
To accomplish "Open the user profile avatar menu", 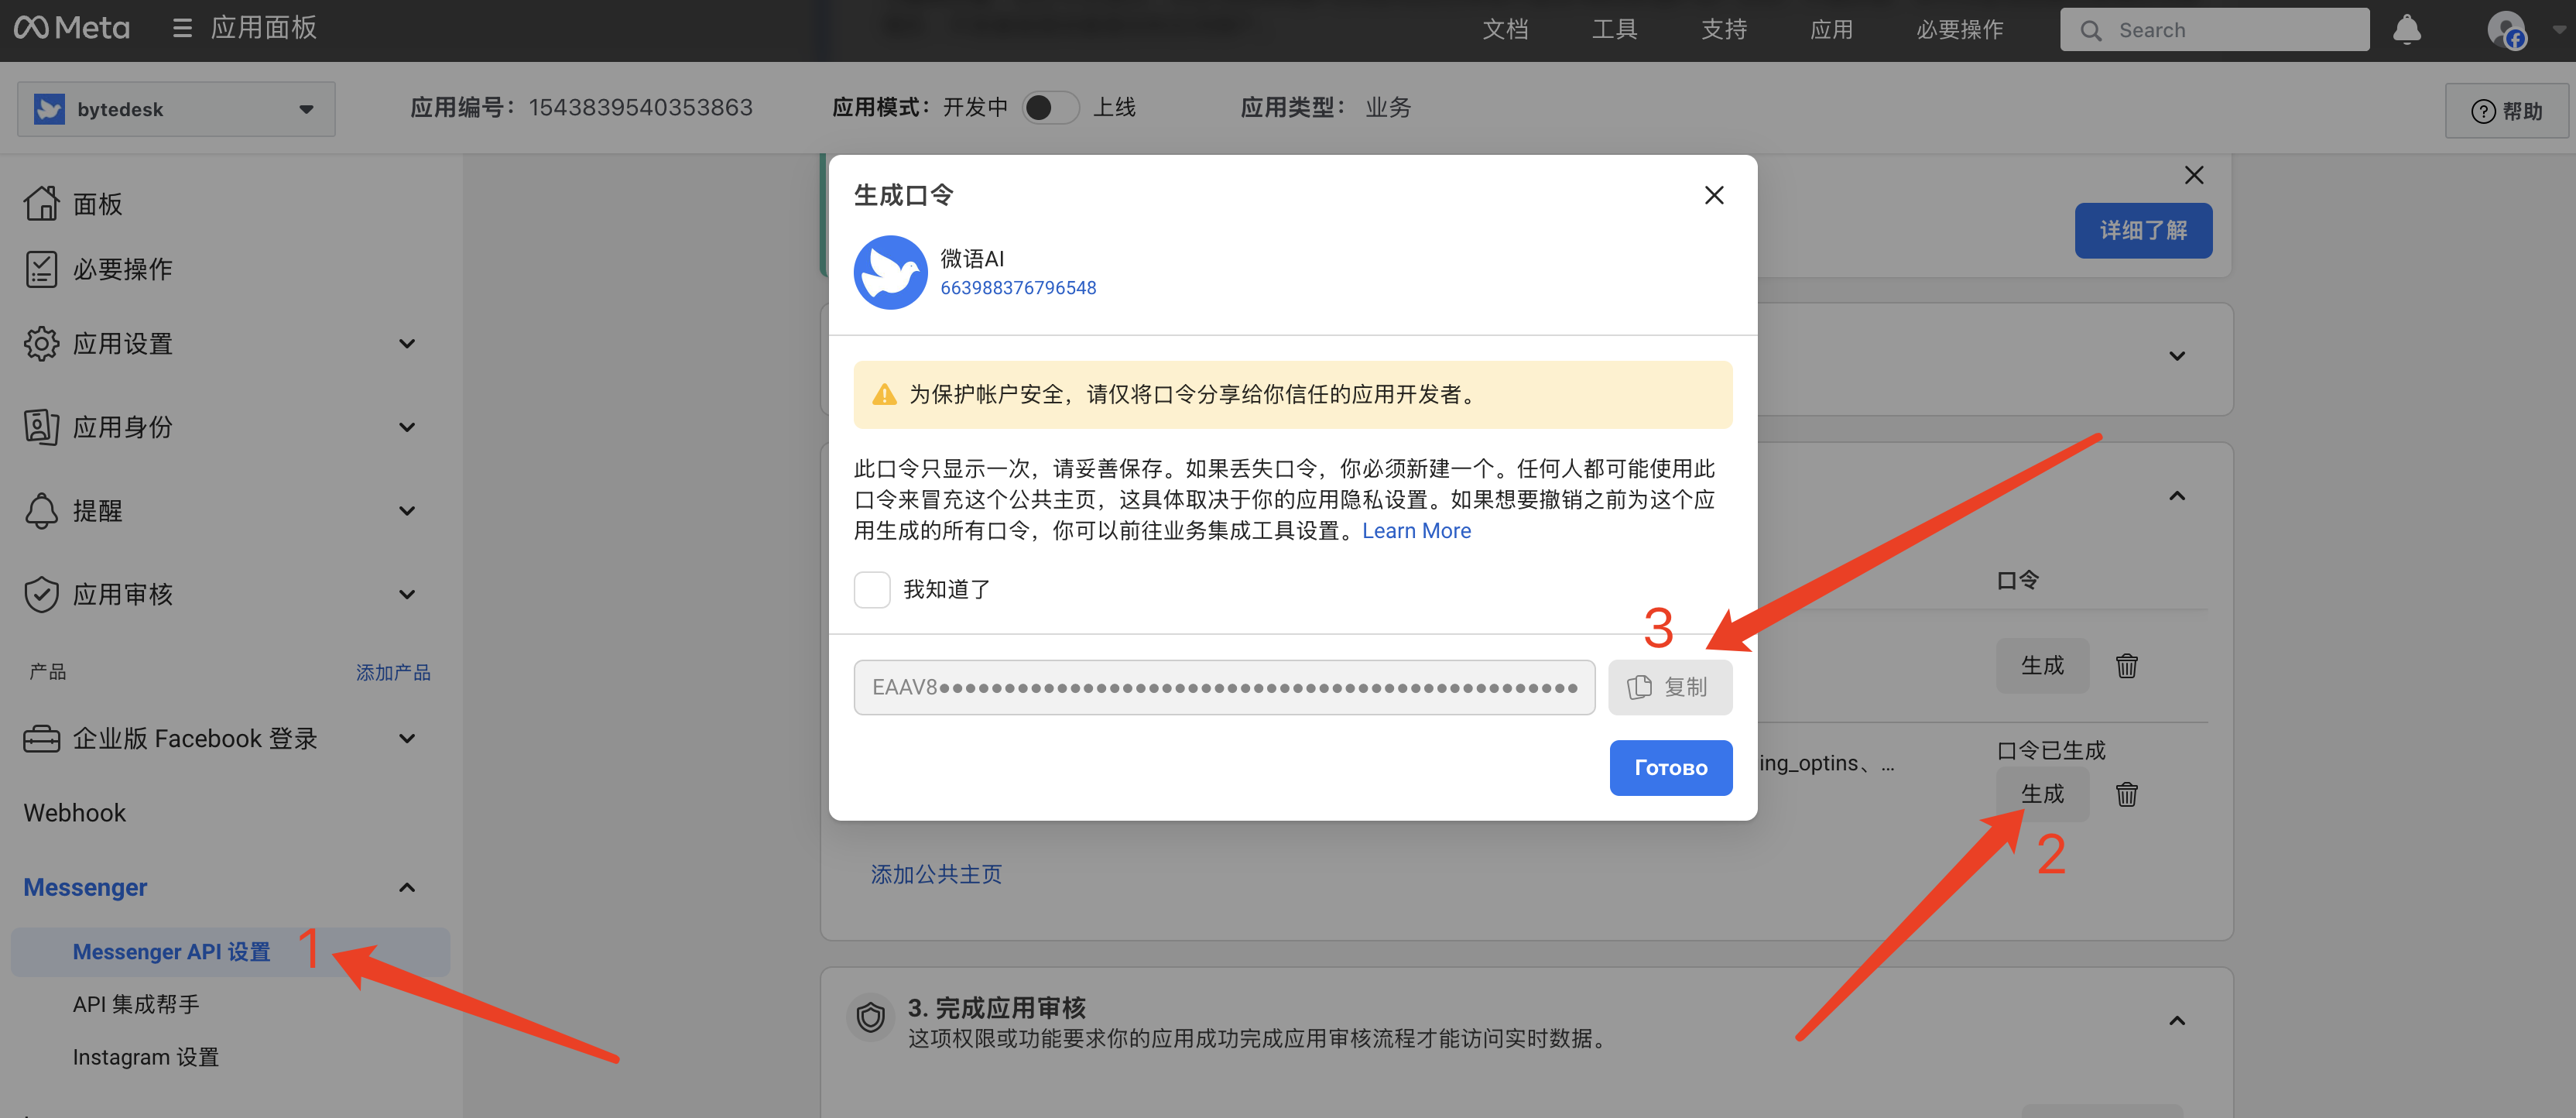I will point(2506,30).
